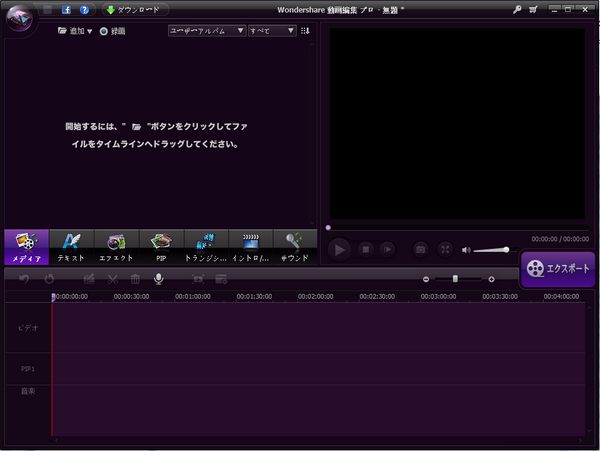This screenshot has width=600, height=451.
Task: Mute the preview speaker icon
Action: coord(466,250)
